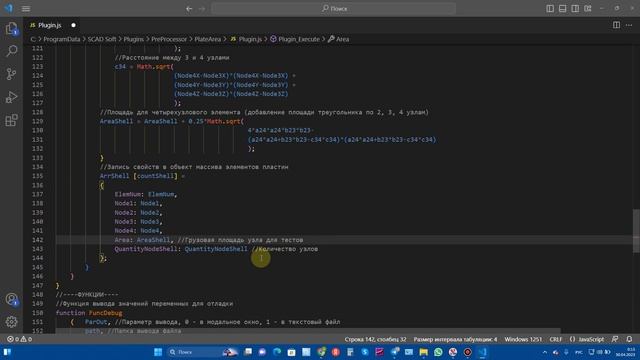Open the ProgramData breadcrumb
Viewport: 640px width, 360px height.
(x=62, y=39)
